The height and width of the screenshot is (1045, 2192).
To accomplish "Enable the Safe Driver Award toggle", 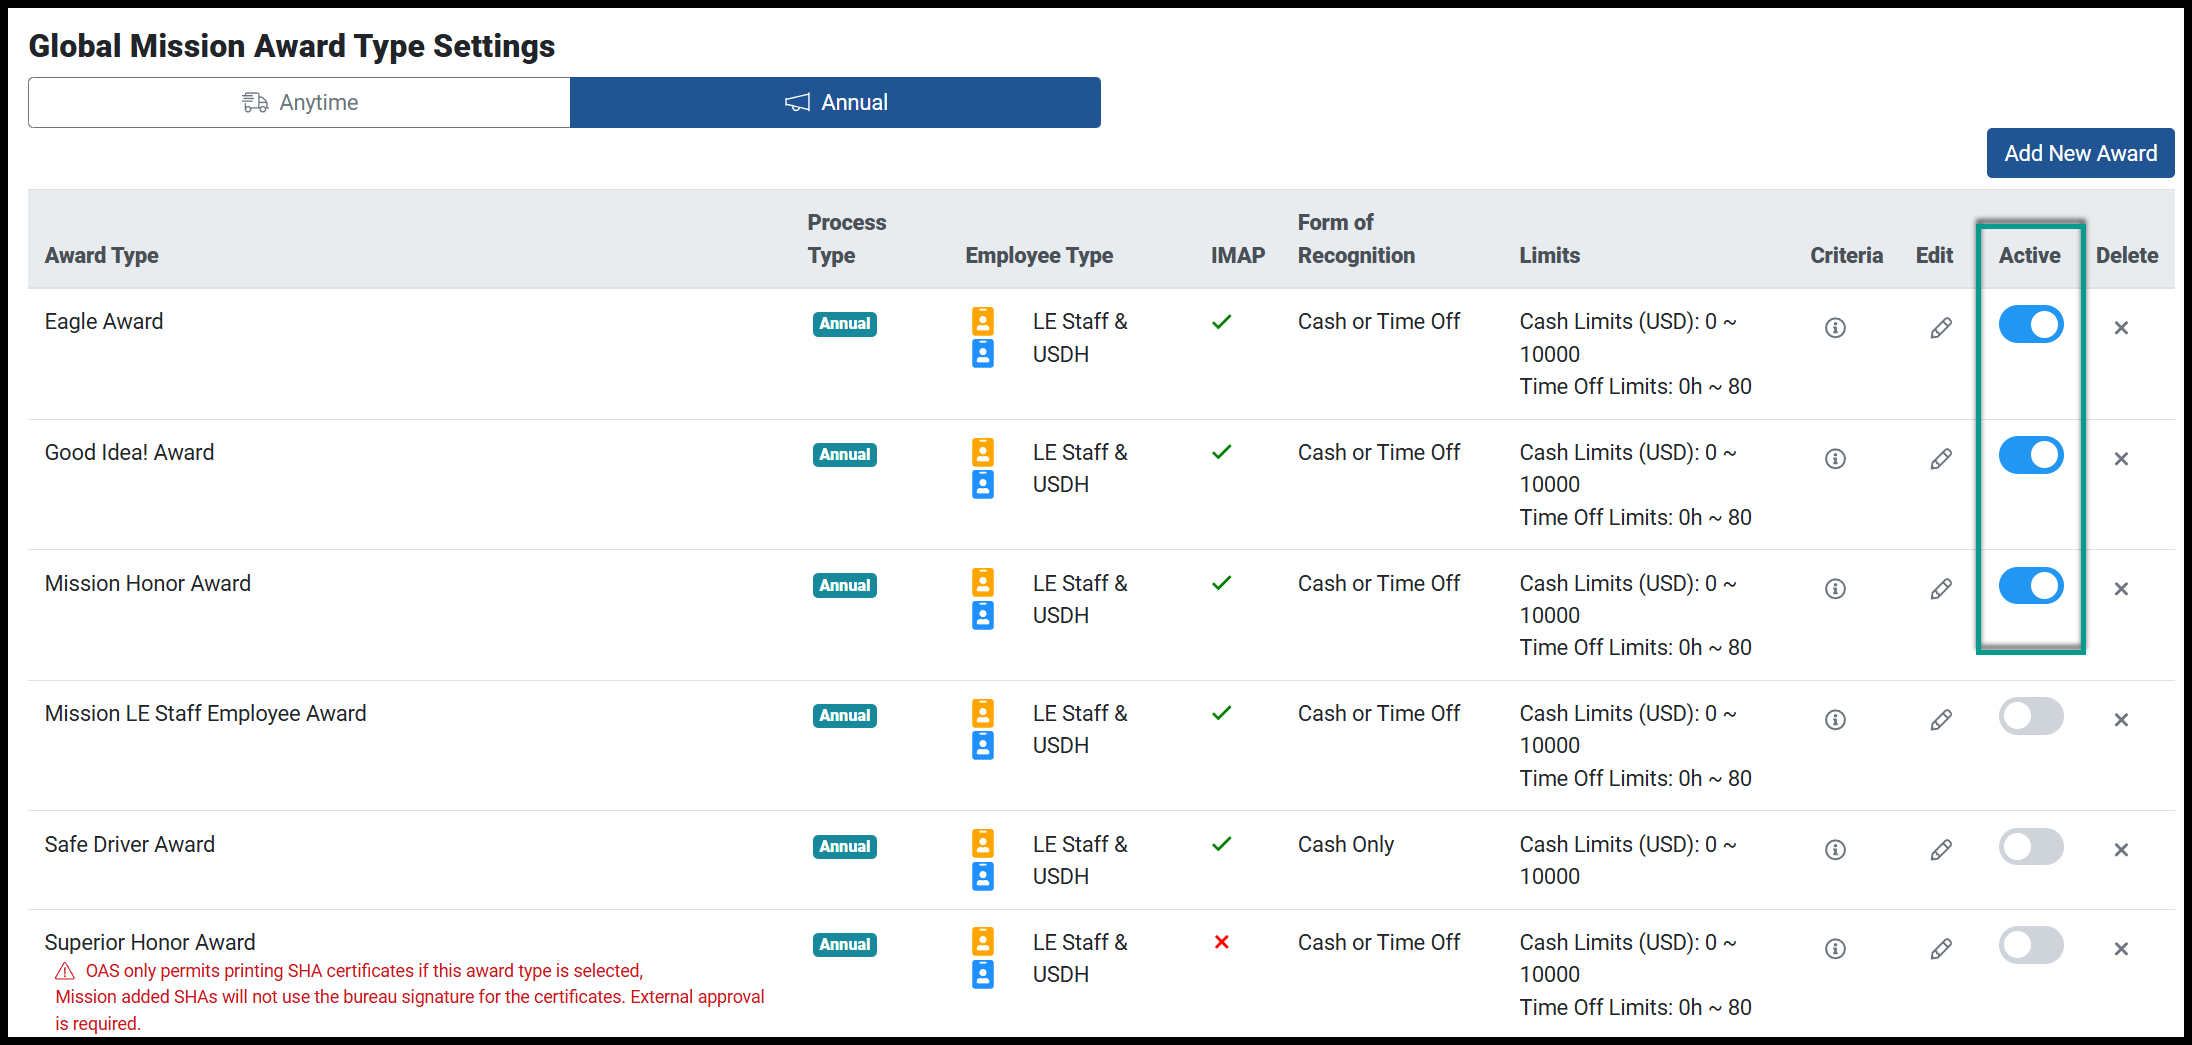I will tap(2031, 846).
